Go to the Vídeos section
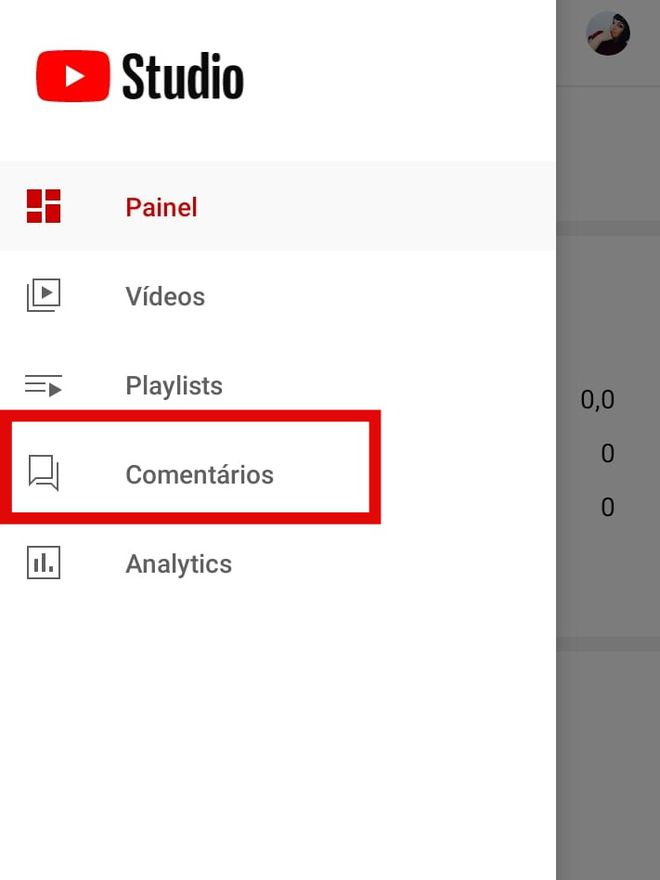The width and height of the screenshot is (660, 880). (x=166, y=296)
